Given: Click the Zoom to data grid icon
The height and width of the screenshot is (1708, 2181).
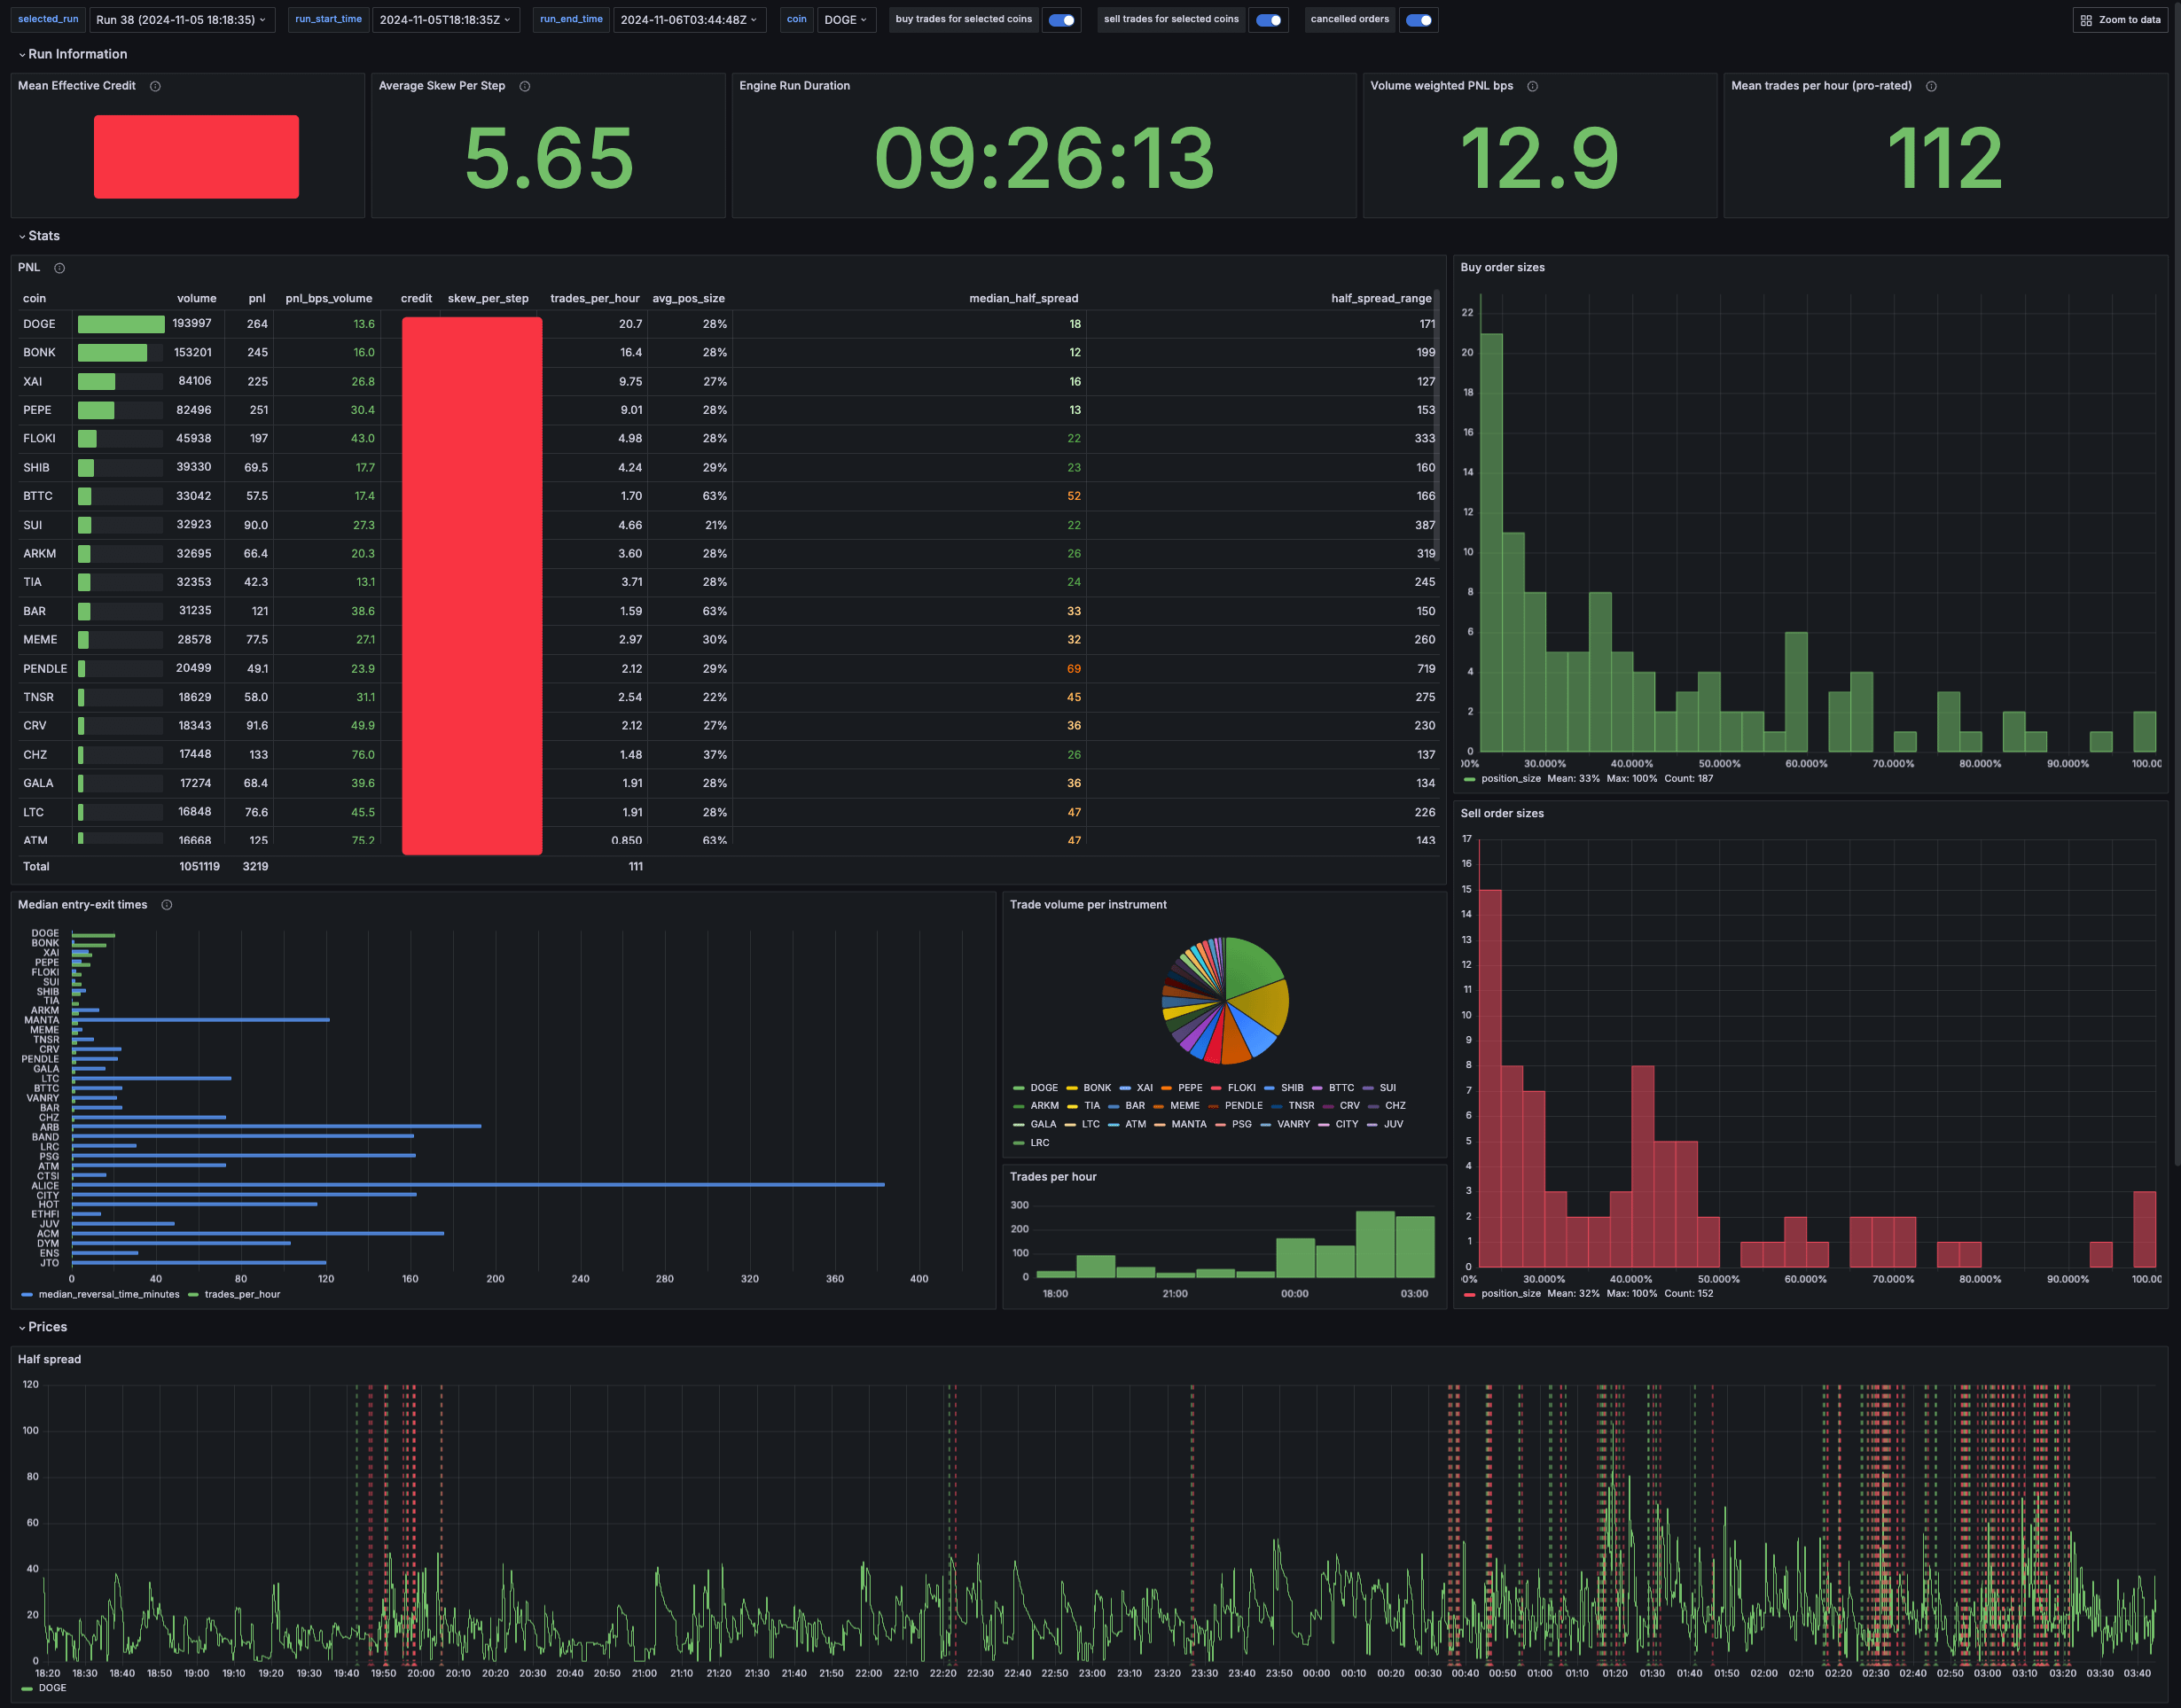Looking at the screenshot, I should (2086, 20).
